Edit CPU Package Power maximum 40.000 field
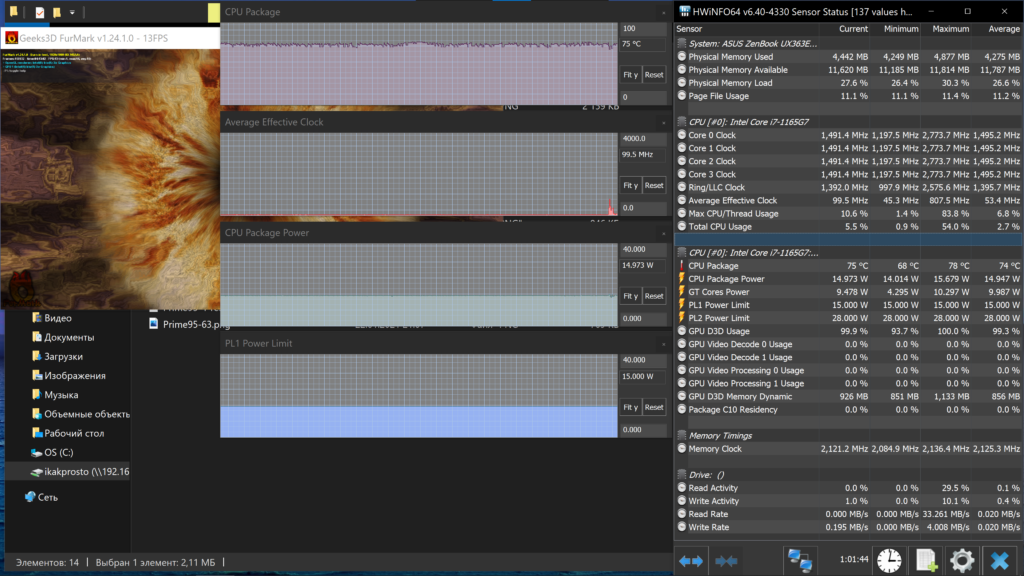1024x576 pixels. click(x=643, y=249)
